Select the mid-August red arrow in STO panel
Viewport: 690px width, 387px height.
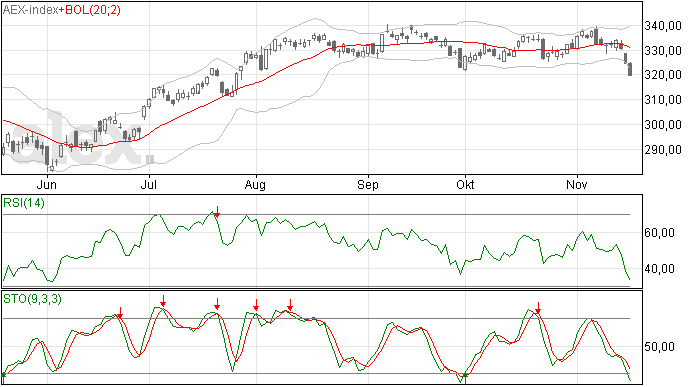[290, 305]
